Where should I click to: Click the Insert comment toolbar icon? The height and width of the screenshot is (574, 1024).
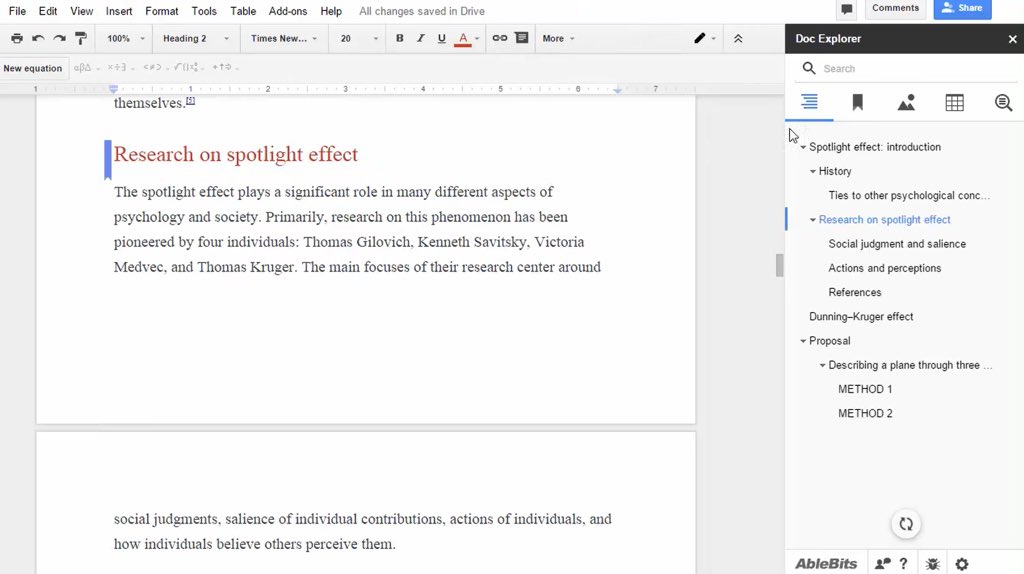click(522, 38)
